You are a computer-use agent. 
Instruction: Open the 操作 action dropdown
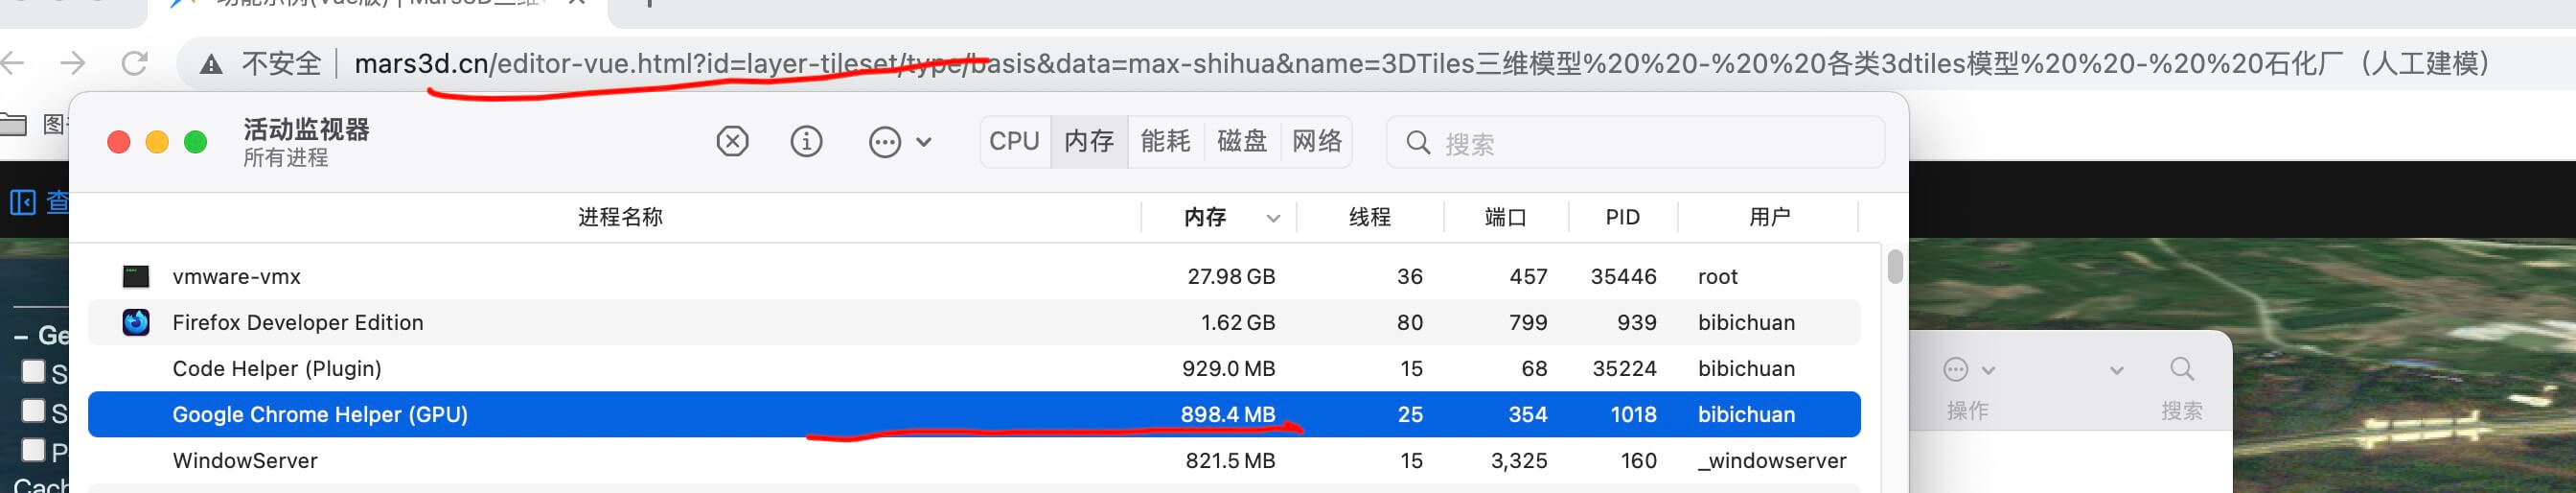pyautogui.click(x=1967, y=371)
